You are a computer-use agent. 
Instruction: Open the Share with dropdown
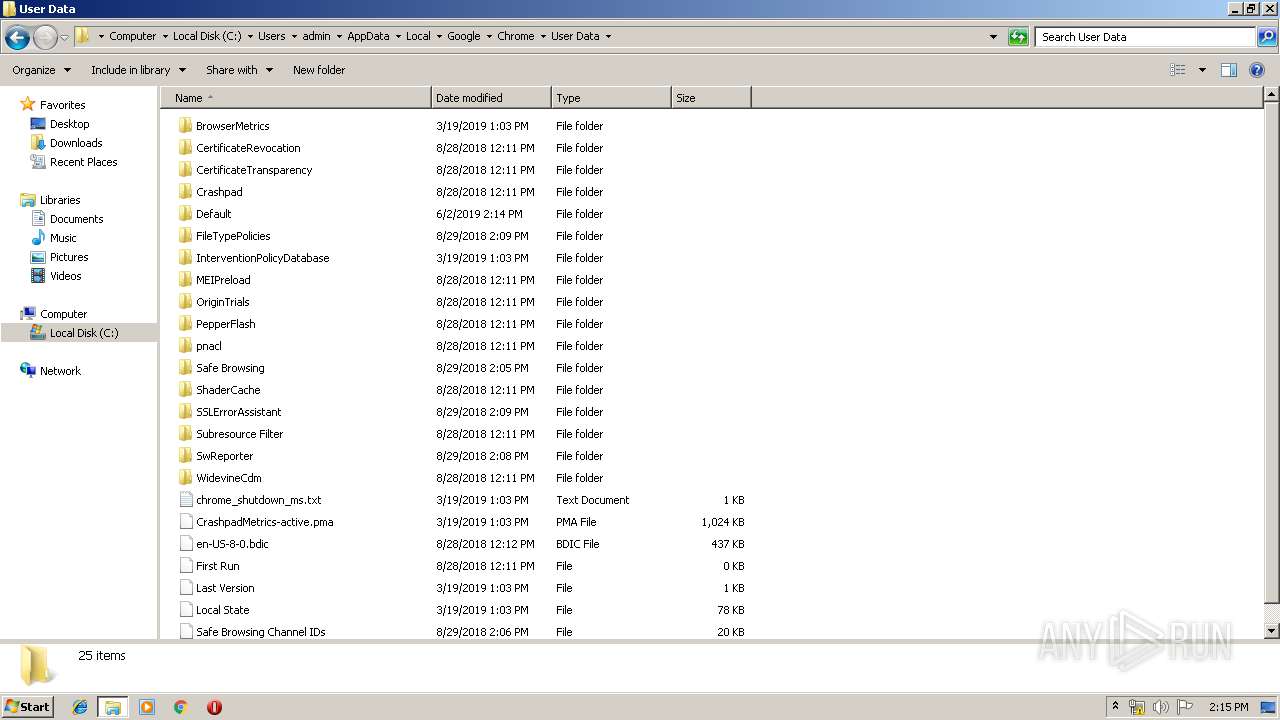click(x=239, y=70)
